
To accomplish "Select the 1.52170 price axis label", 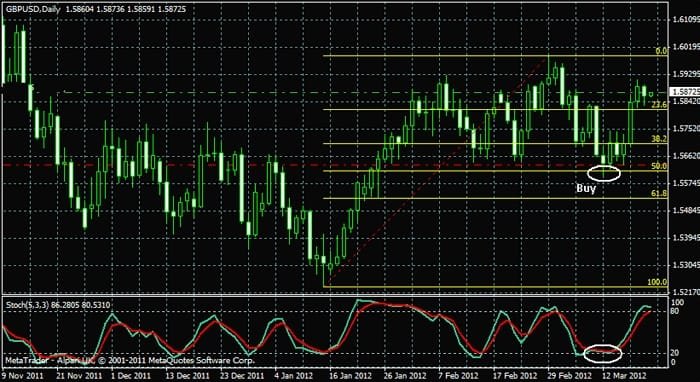I will [686, 292].
